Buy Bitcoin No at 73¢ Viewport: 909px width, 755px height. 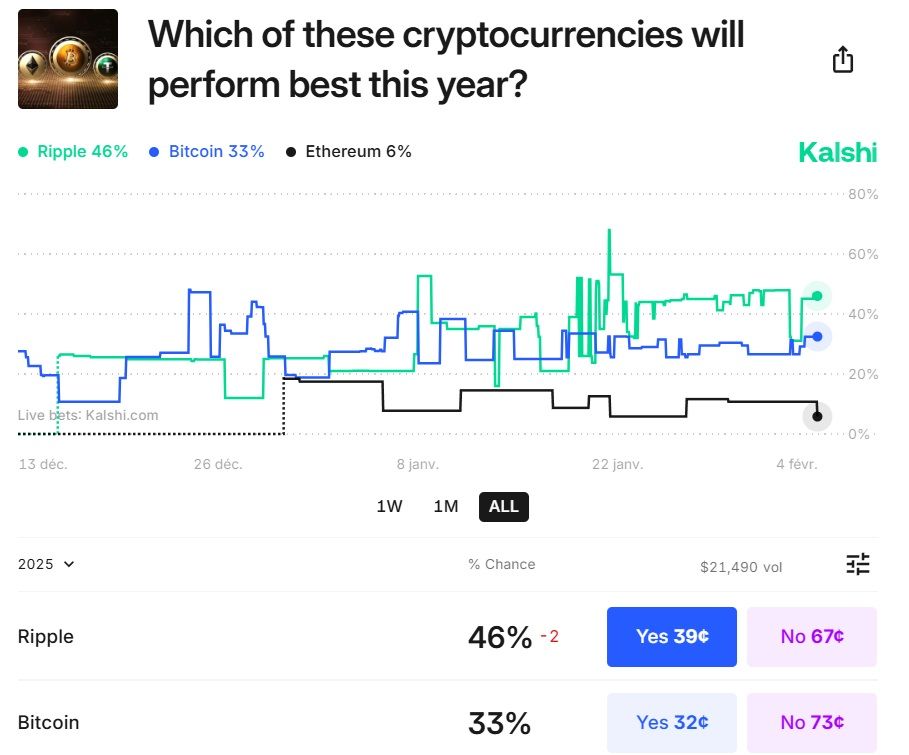point(812,722)
